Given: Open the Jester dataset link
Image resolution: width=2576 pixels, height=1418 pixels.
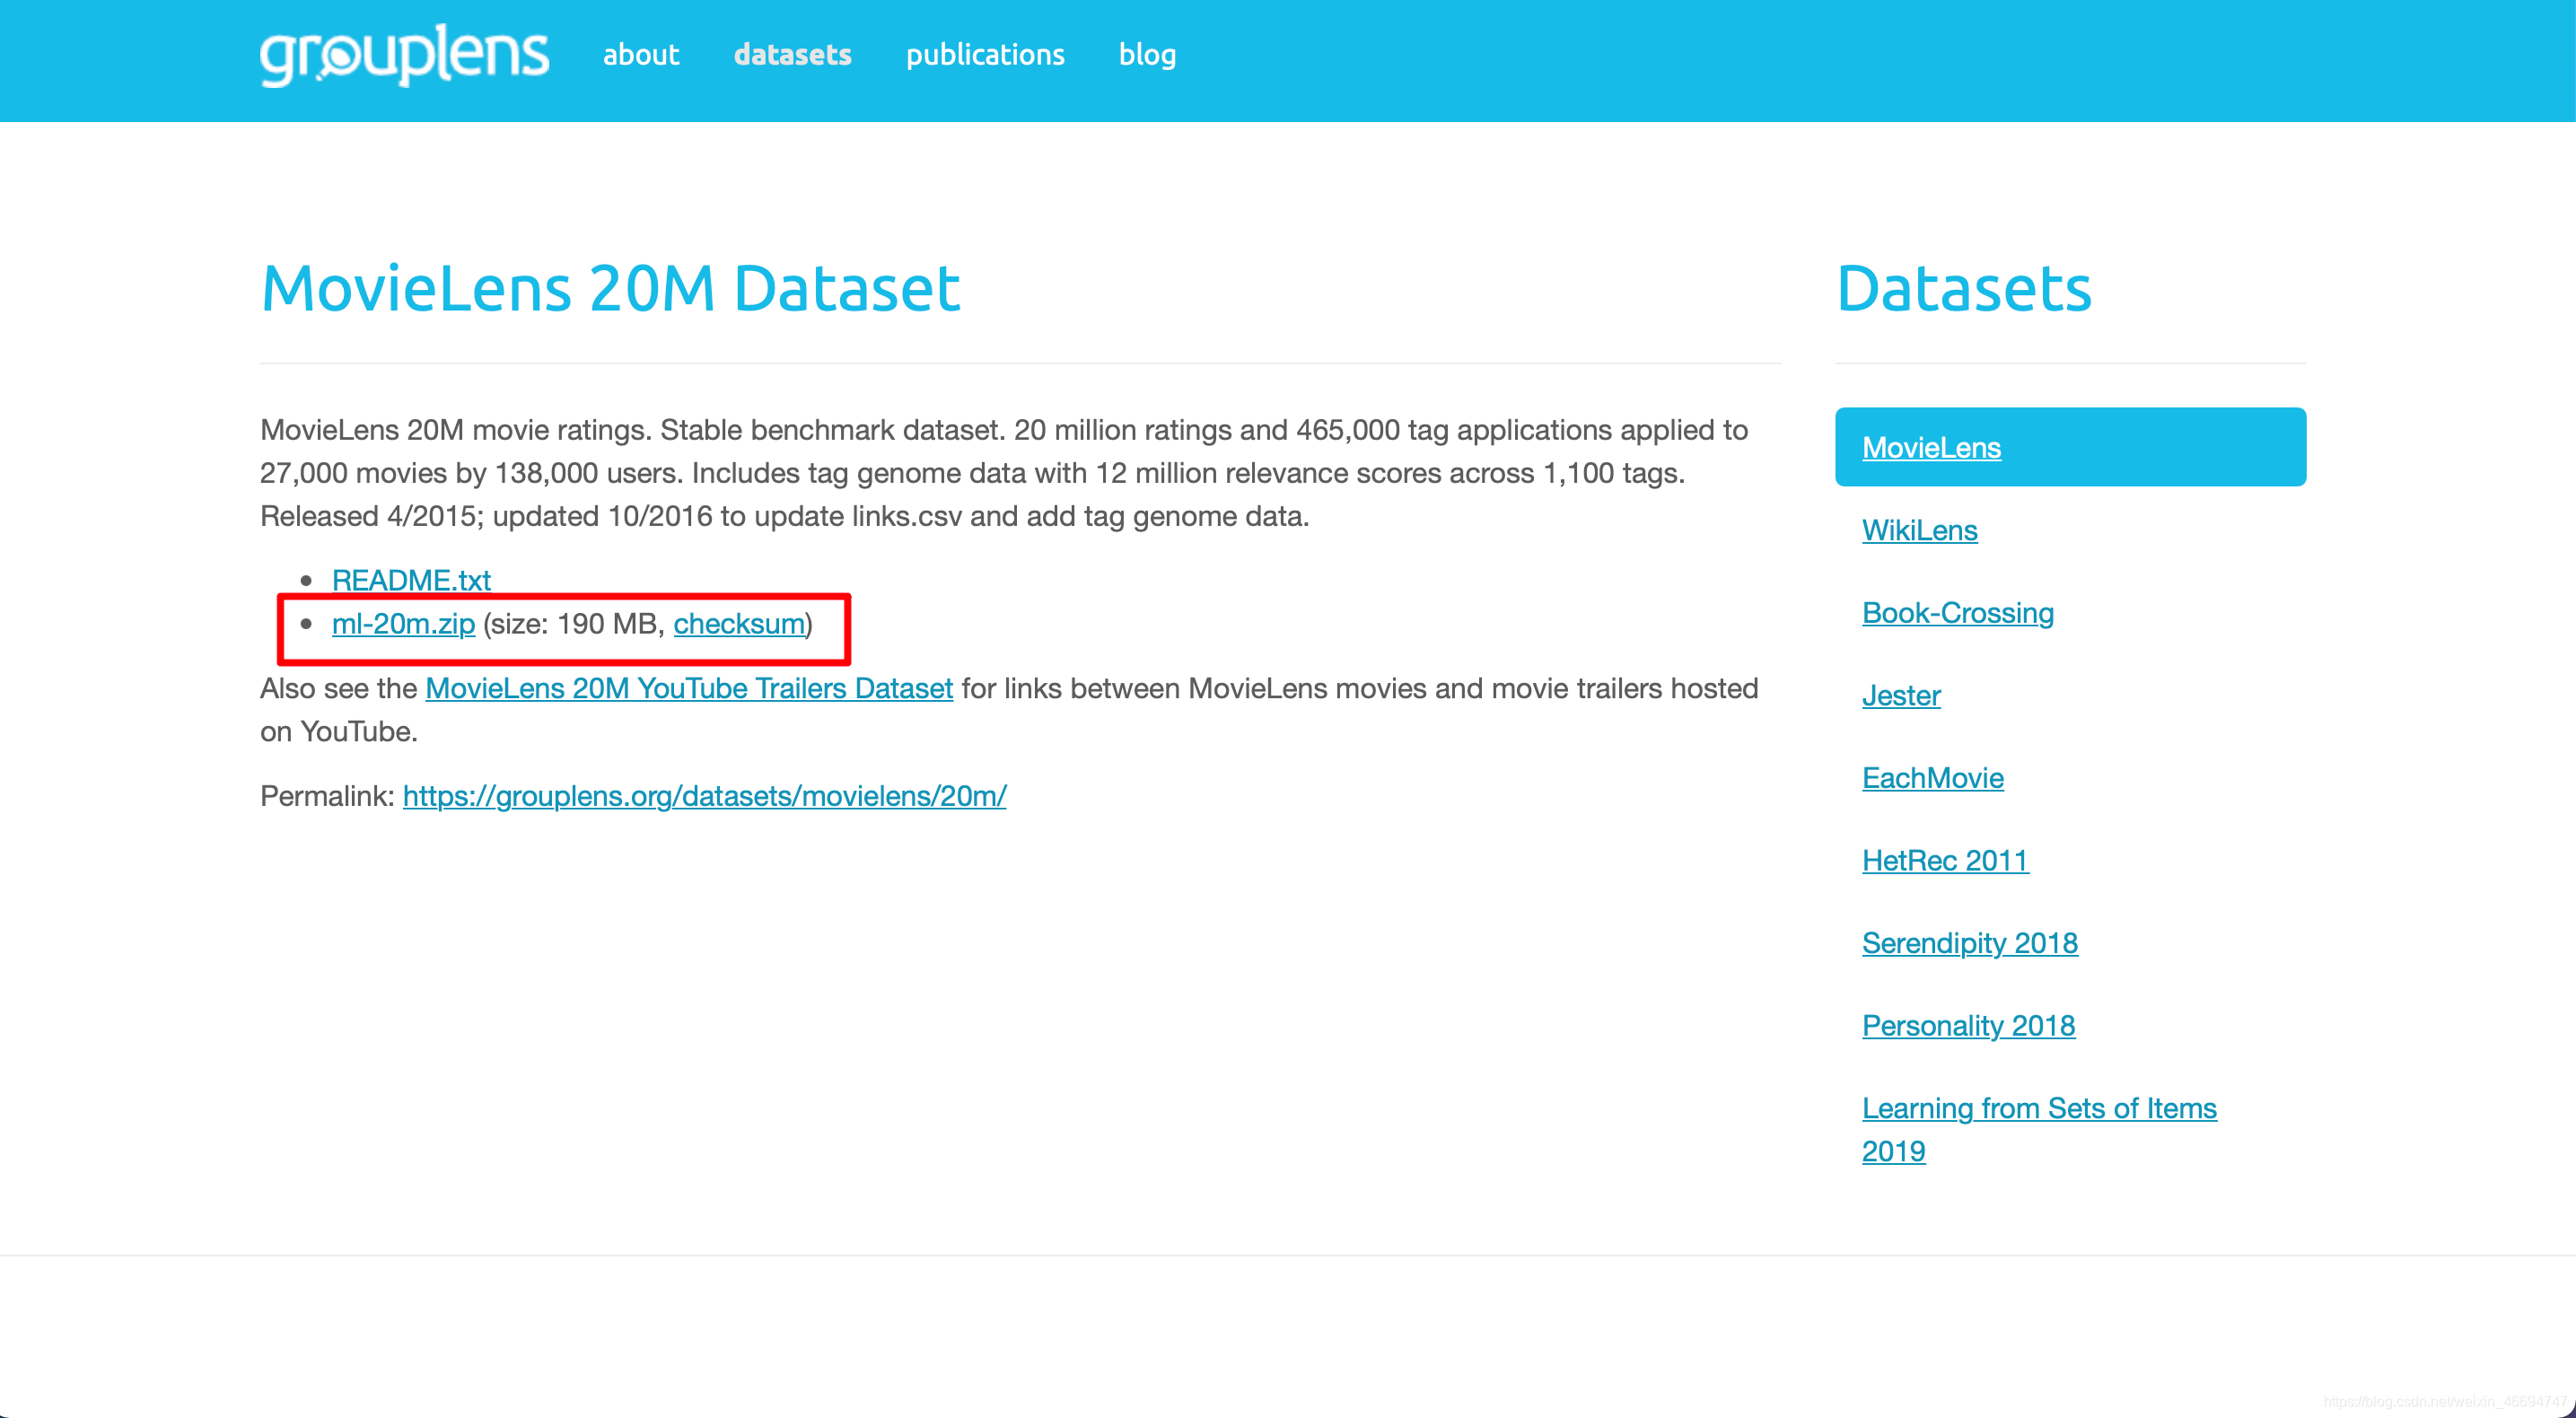Looking at the screenshot, I should 1900,695.
